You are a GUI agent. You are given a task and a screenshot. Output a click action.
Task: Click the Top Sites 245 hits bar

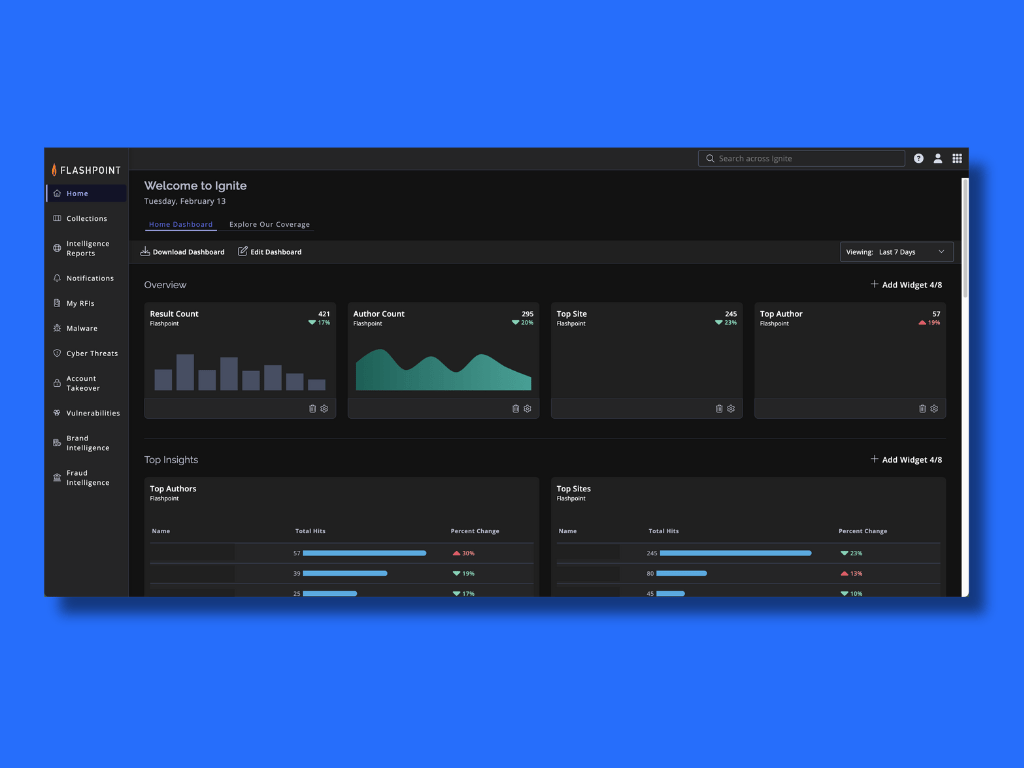pyautogui.click(x=735, y=553)
